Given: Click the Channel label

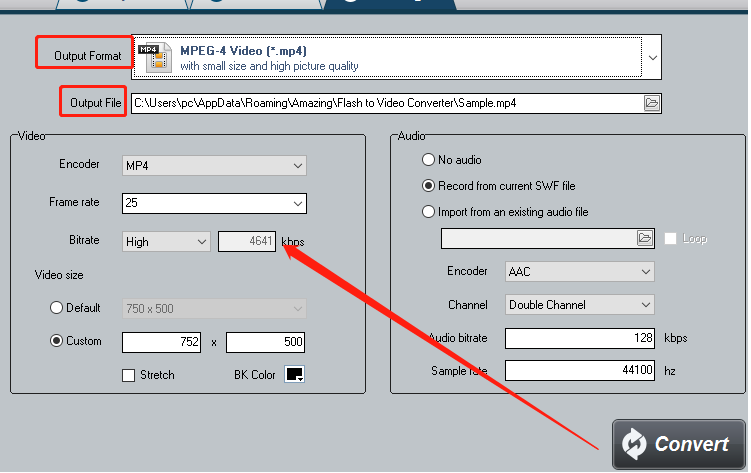Looking at the screenshot, I should pyautogui.click(x=468, y=305).
